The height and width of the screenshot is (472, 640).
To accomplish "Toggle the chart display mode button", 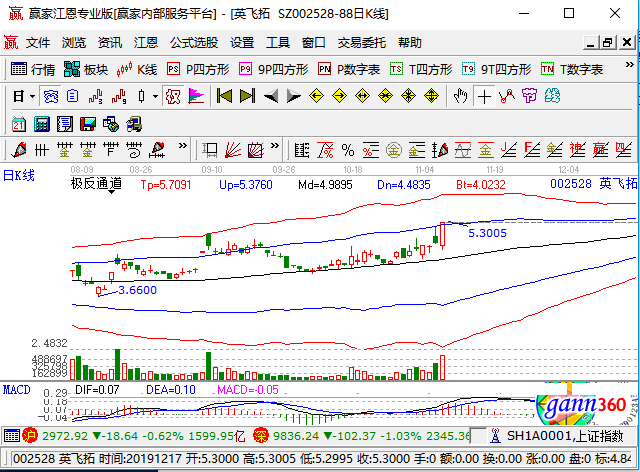I will click(51, 97).
